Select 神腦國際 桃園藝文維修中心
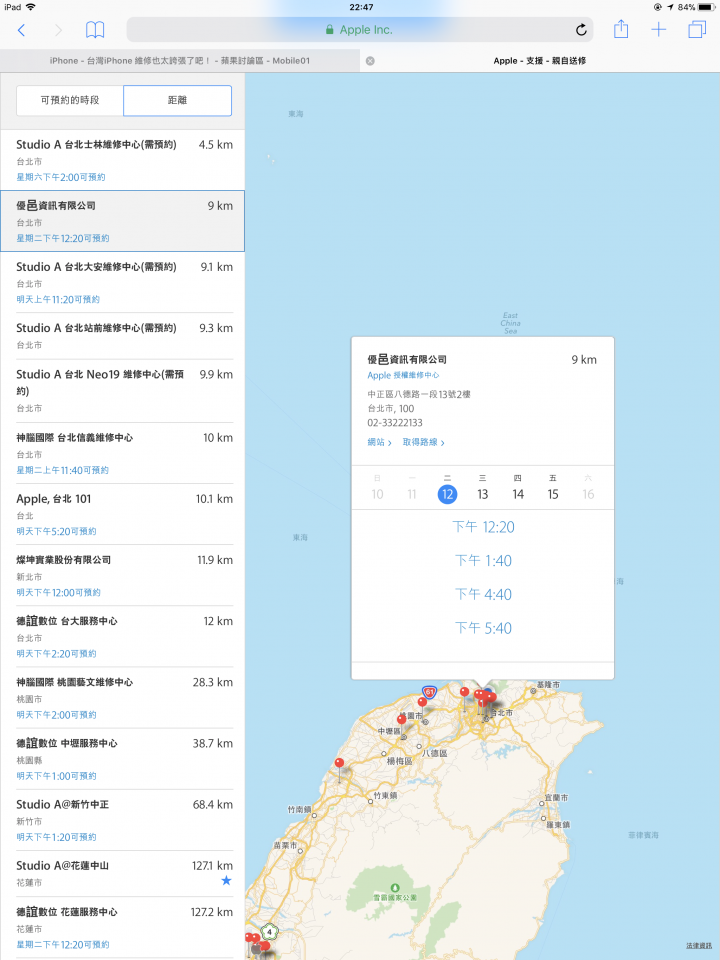 pos(122,698)
